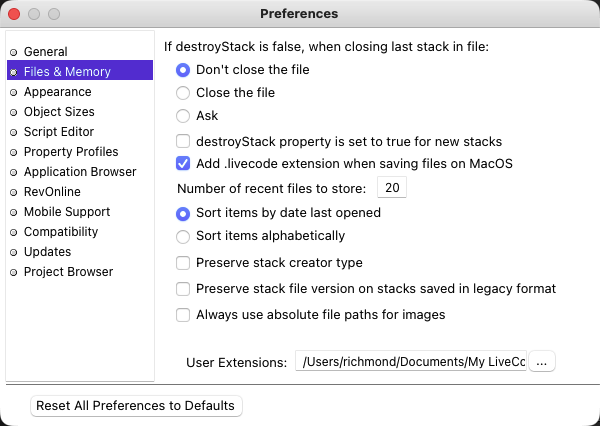
Task: Open the Script Editor preferences pane
Action: [x=58, y=131]
